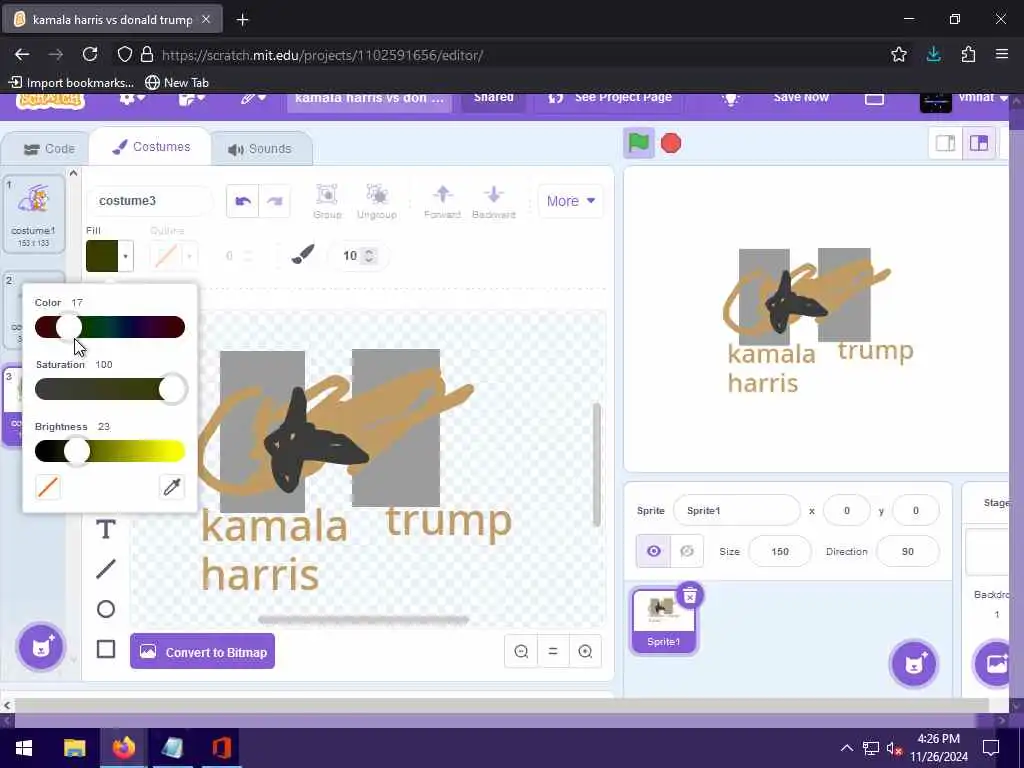
Task: Click the undo arrow
Action: [243, 201]
